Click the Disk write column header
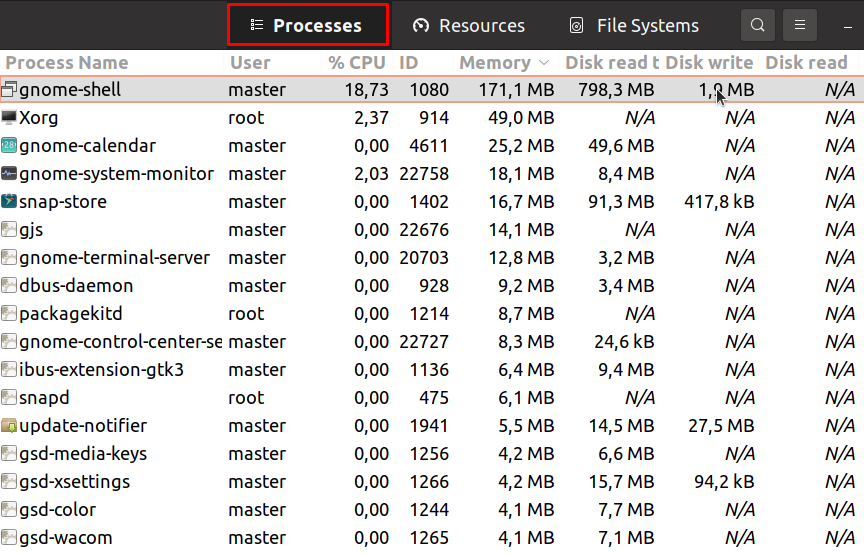Image resolution: width=864 pixels, height=553 pixels. (709, 62)
